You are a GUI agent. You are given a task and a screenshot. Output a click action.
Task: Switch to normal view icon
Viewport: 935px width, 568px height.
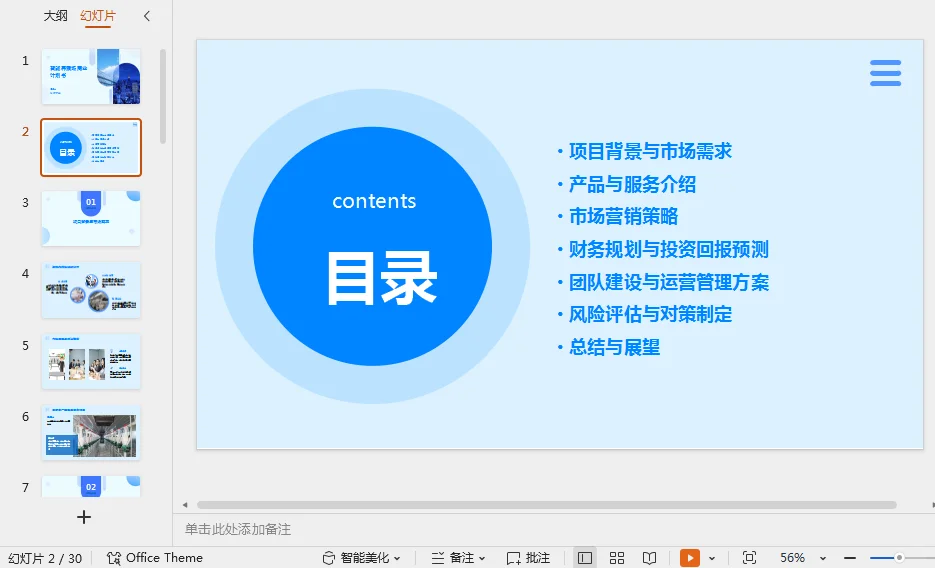(585, 558)
